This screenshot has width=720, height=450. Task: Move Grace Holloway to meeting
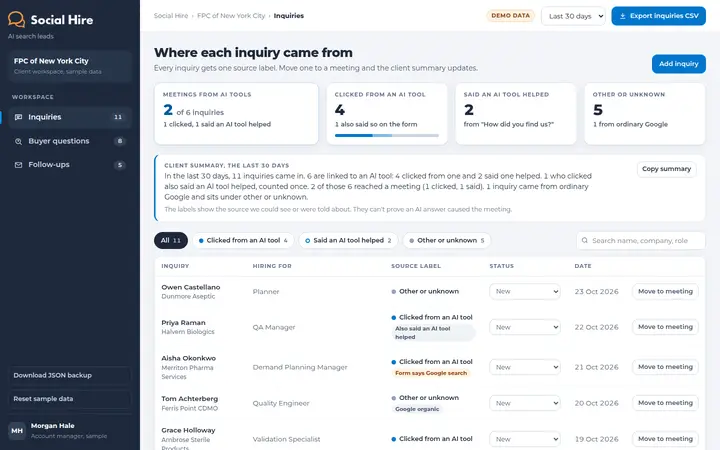pos(665,439)
